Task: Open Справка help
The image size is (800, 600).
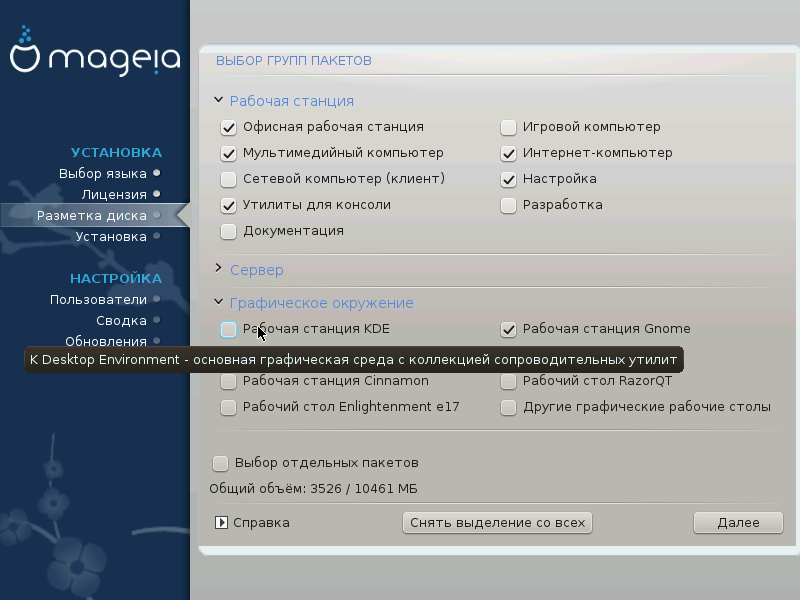Action: click(x=253, y=523)
